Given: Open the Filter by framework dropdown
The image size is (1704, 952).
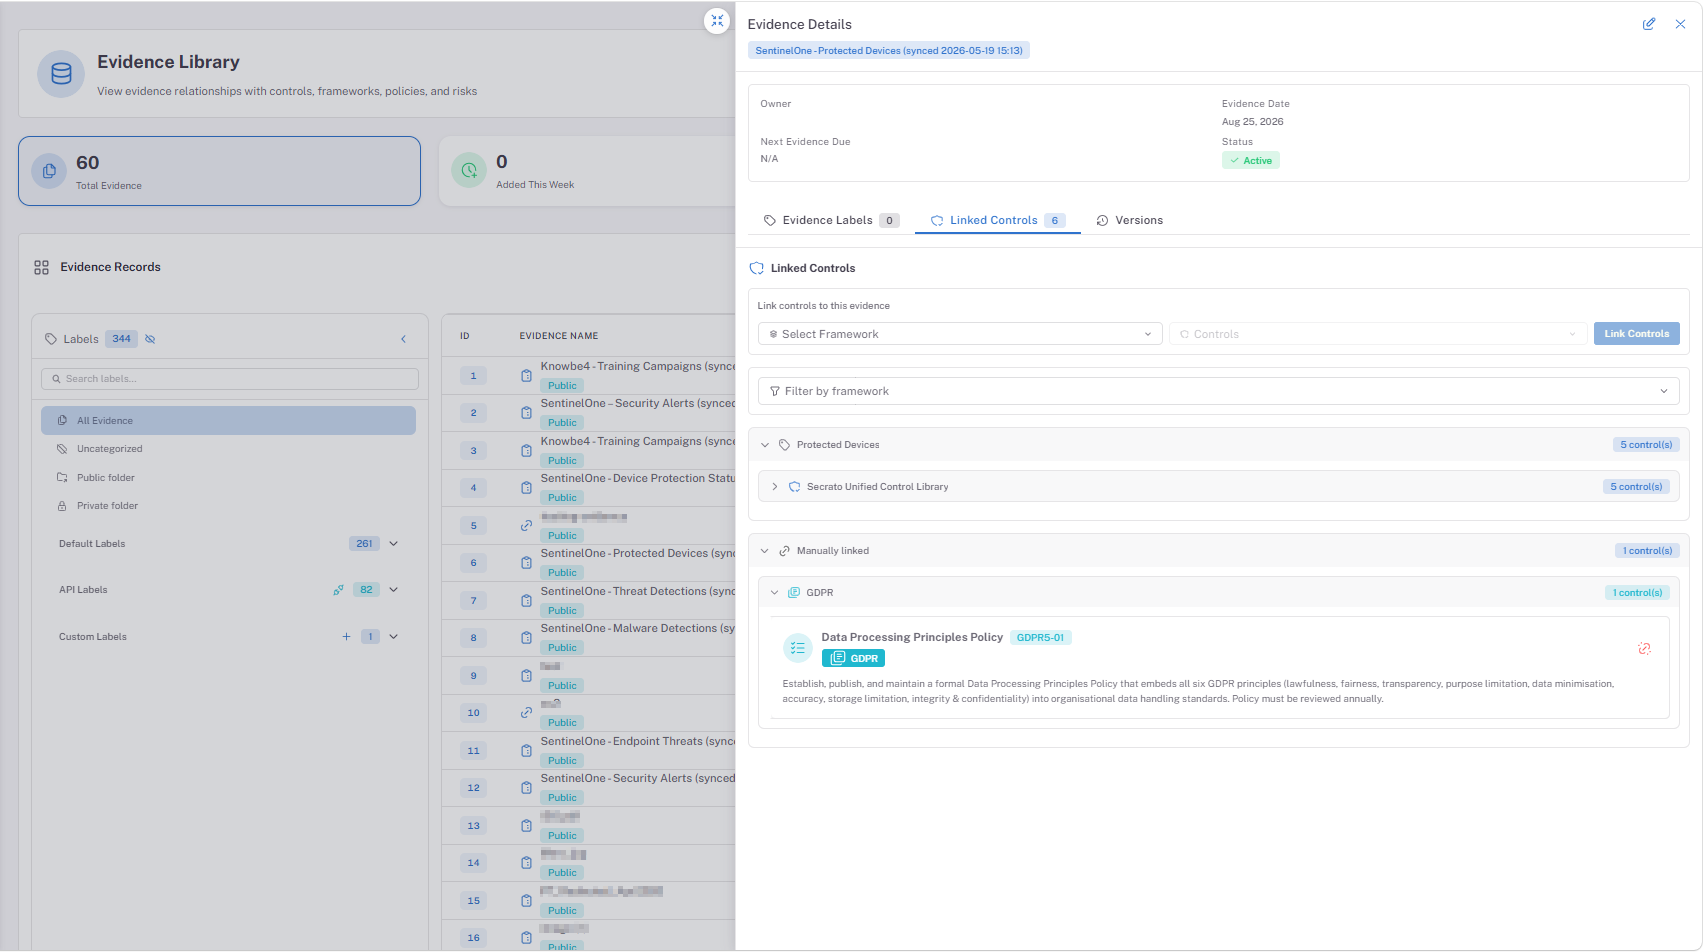Looking at the screenshot, I should pos(1219,391).
